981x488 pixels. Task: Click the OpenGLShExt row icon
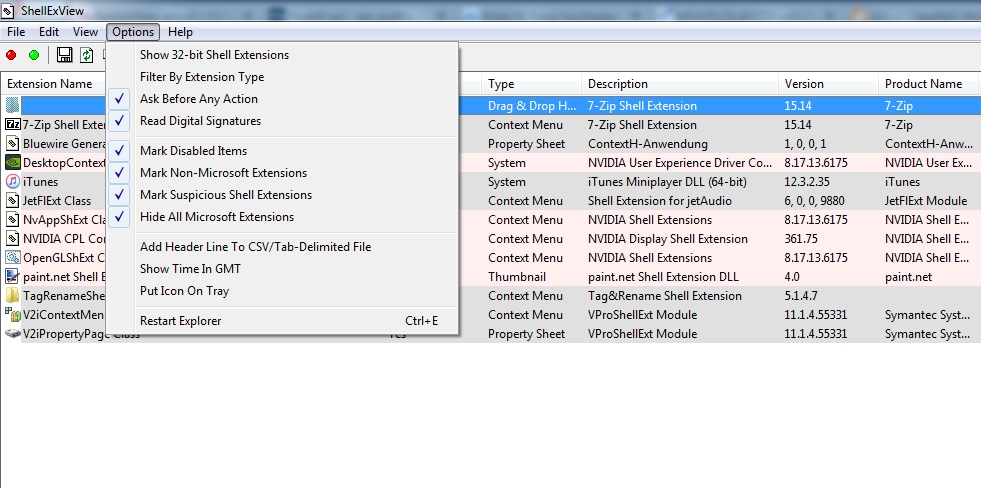click(x=13, y=258)
